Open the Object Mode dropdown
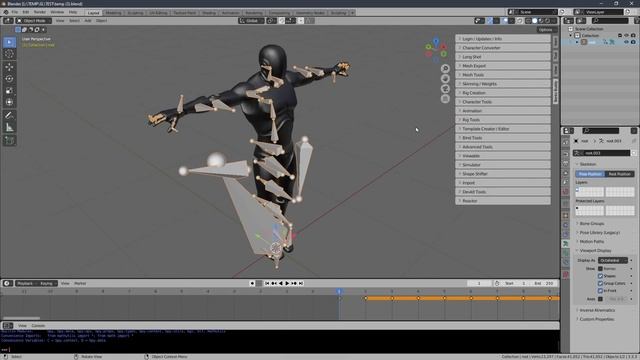The image size is (640, 360). (x=34, y=20)
